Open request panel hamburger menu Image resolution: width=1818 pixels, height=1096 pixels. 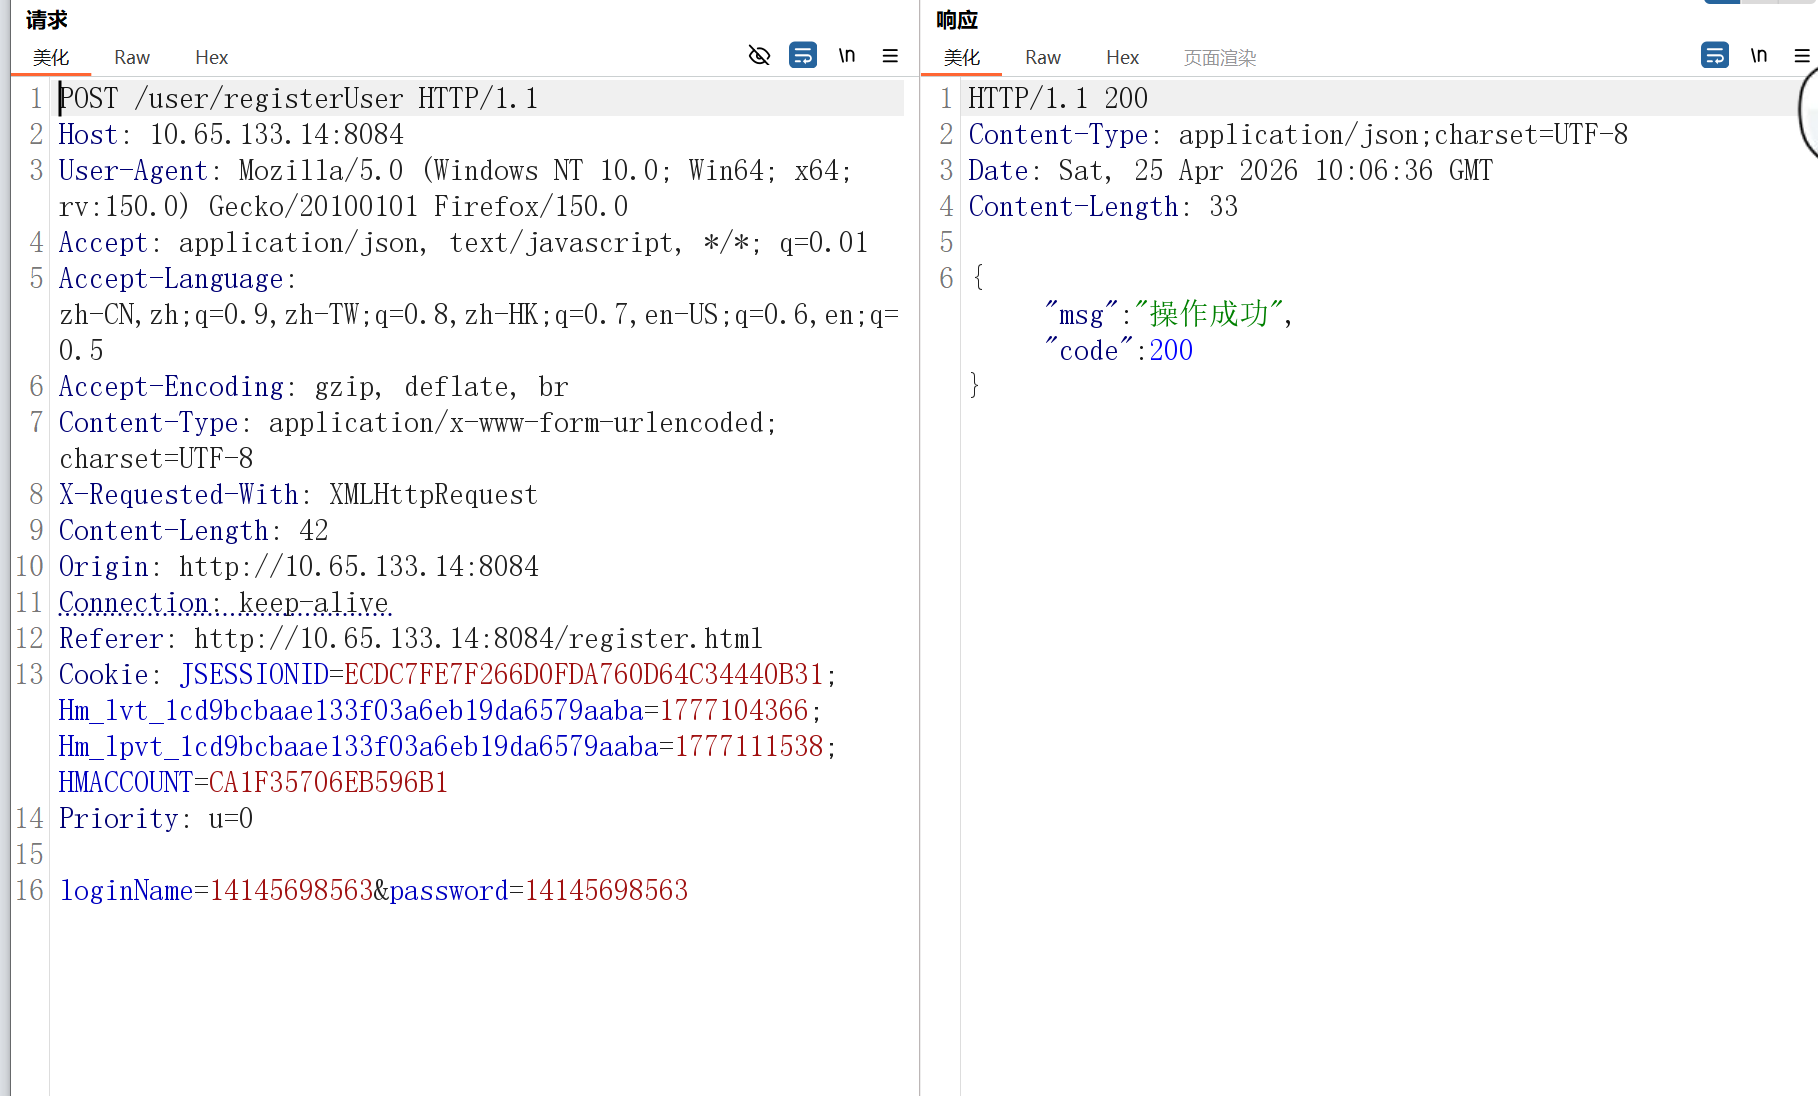tap(890, 56)
